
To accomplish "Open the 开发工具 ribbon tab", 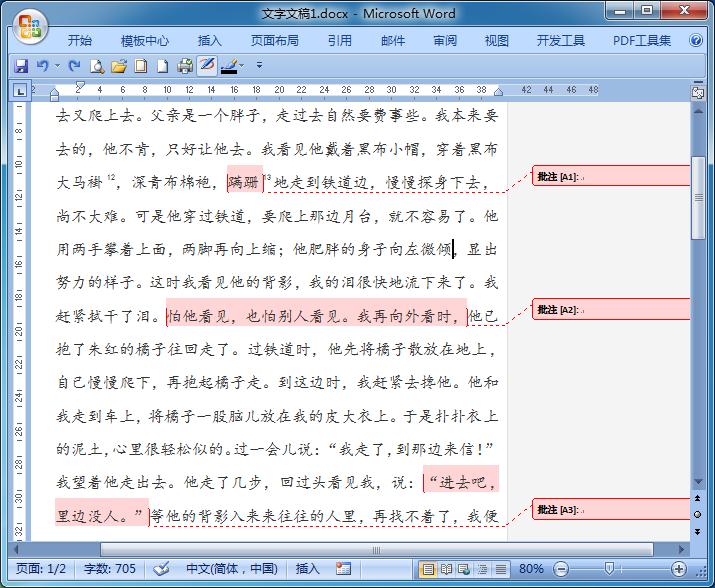I will tap(560, 41).
